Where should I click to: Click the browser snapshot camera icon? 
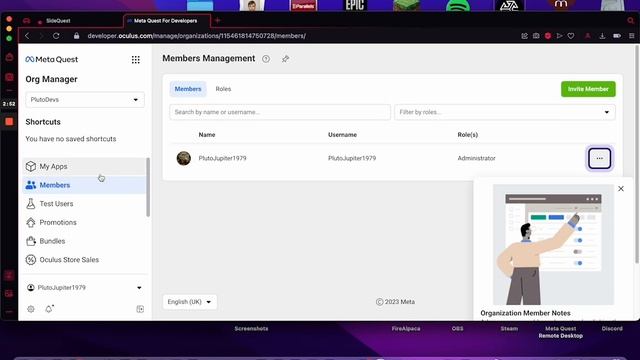point(536,36)
